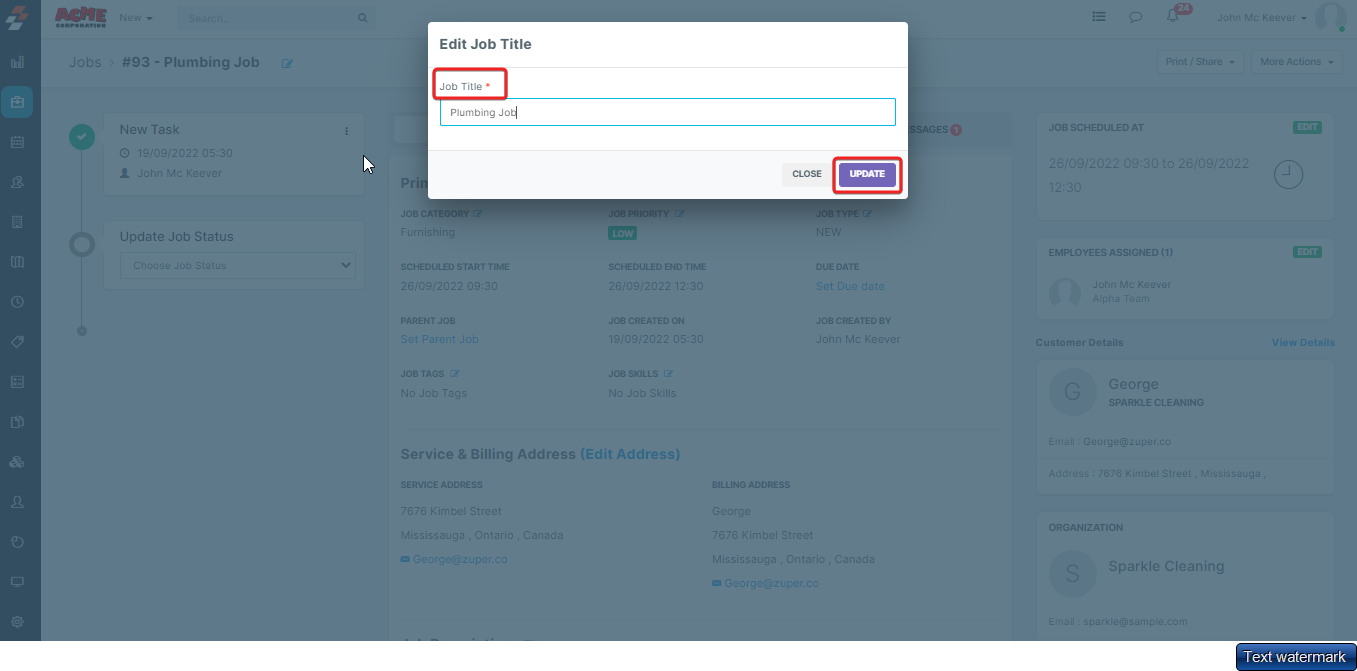Click the edit icon next to Job Priority
Image resolution: width=1357 pixels, height=671 pixels.
[679, 213]
